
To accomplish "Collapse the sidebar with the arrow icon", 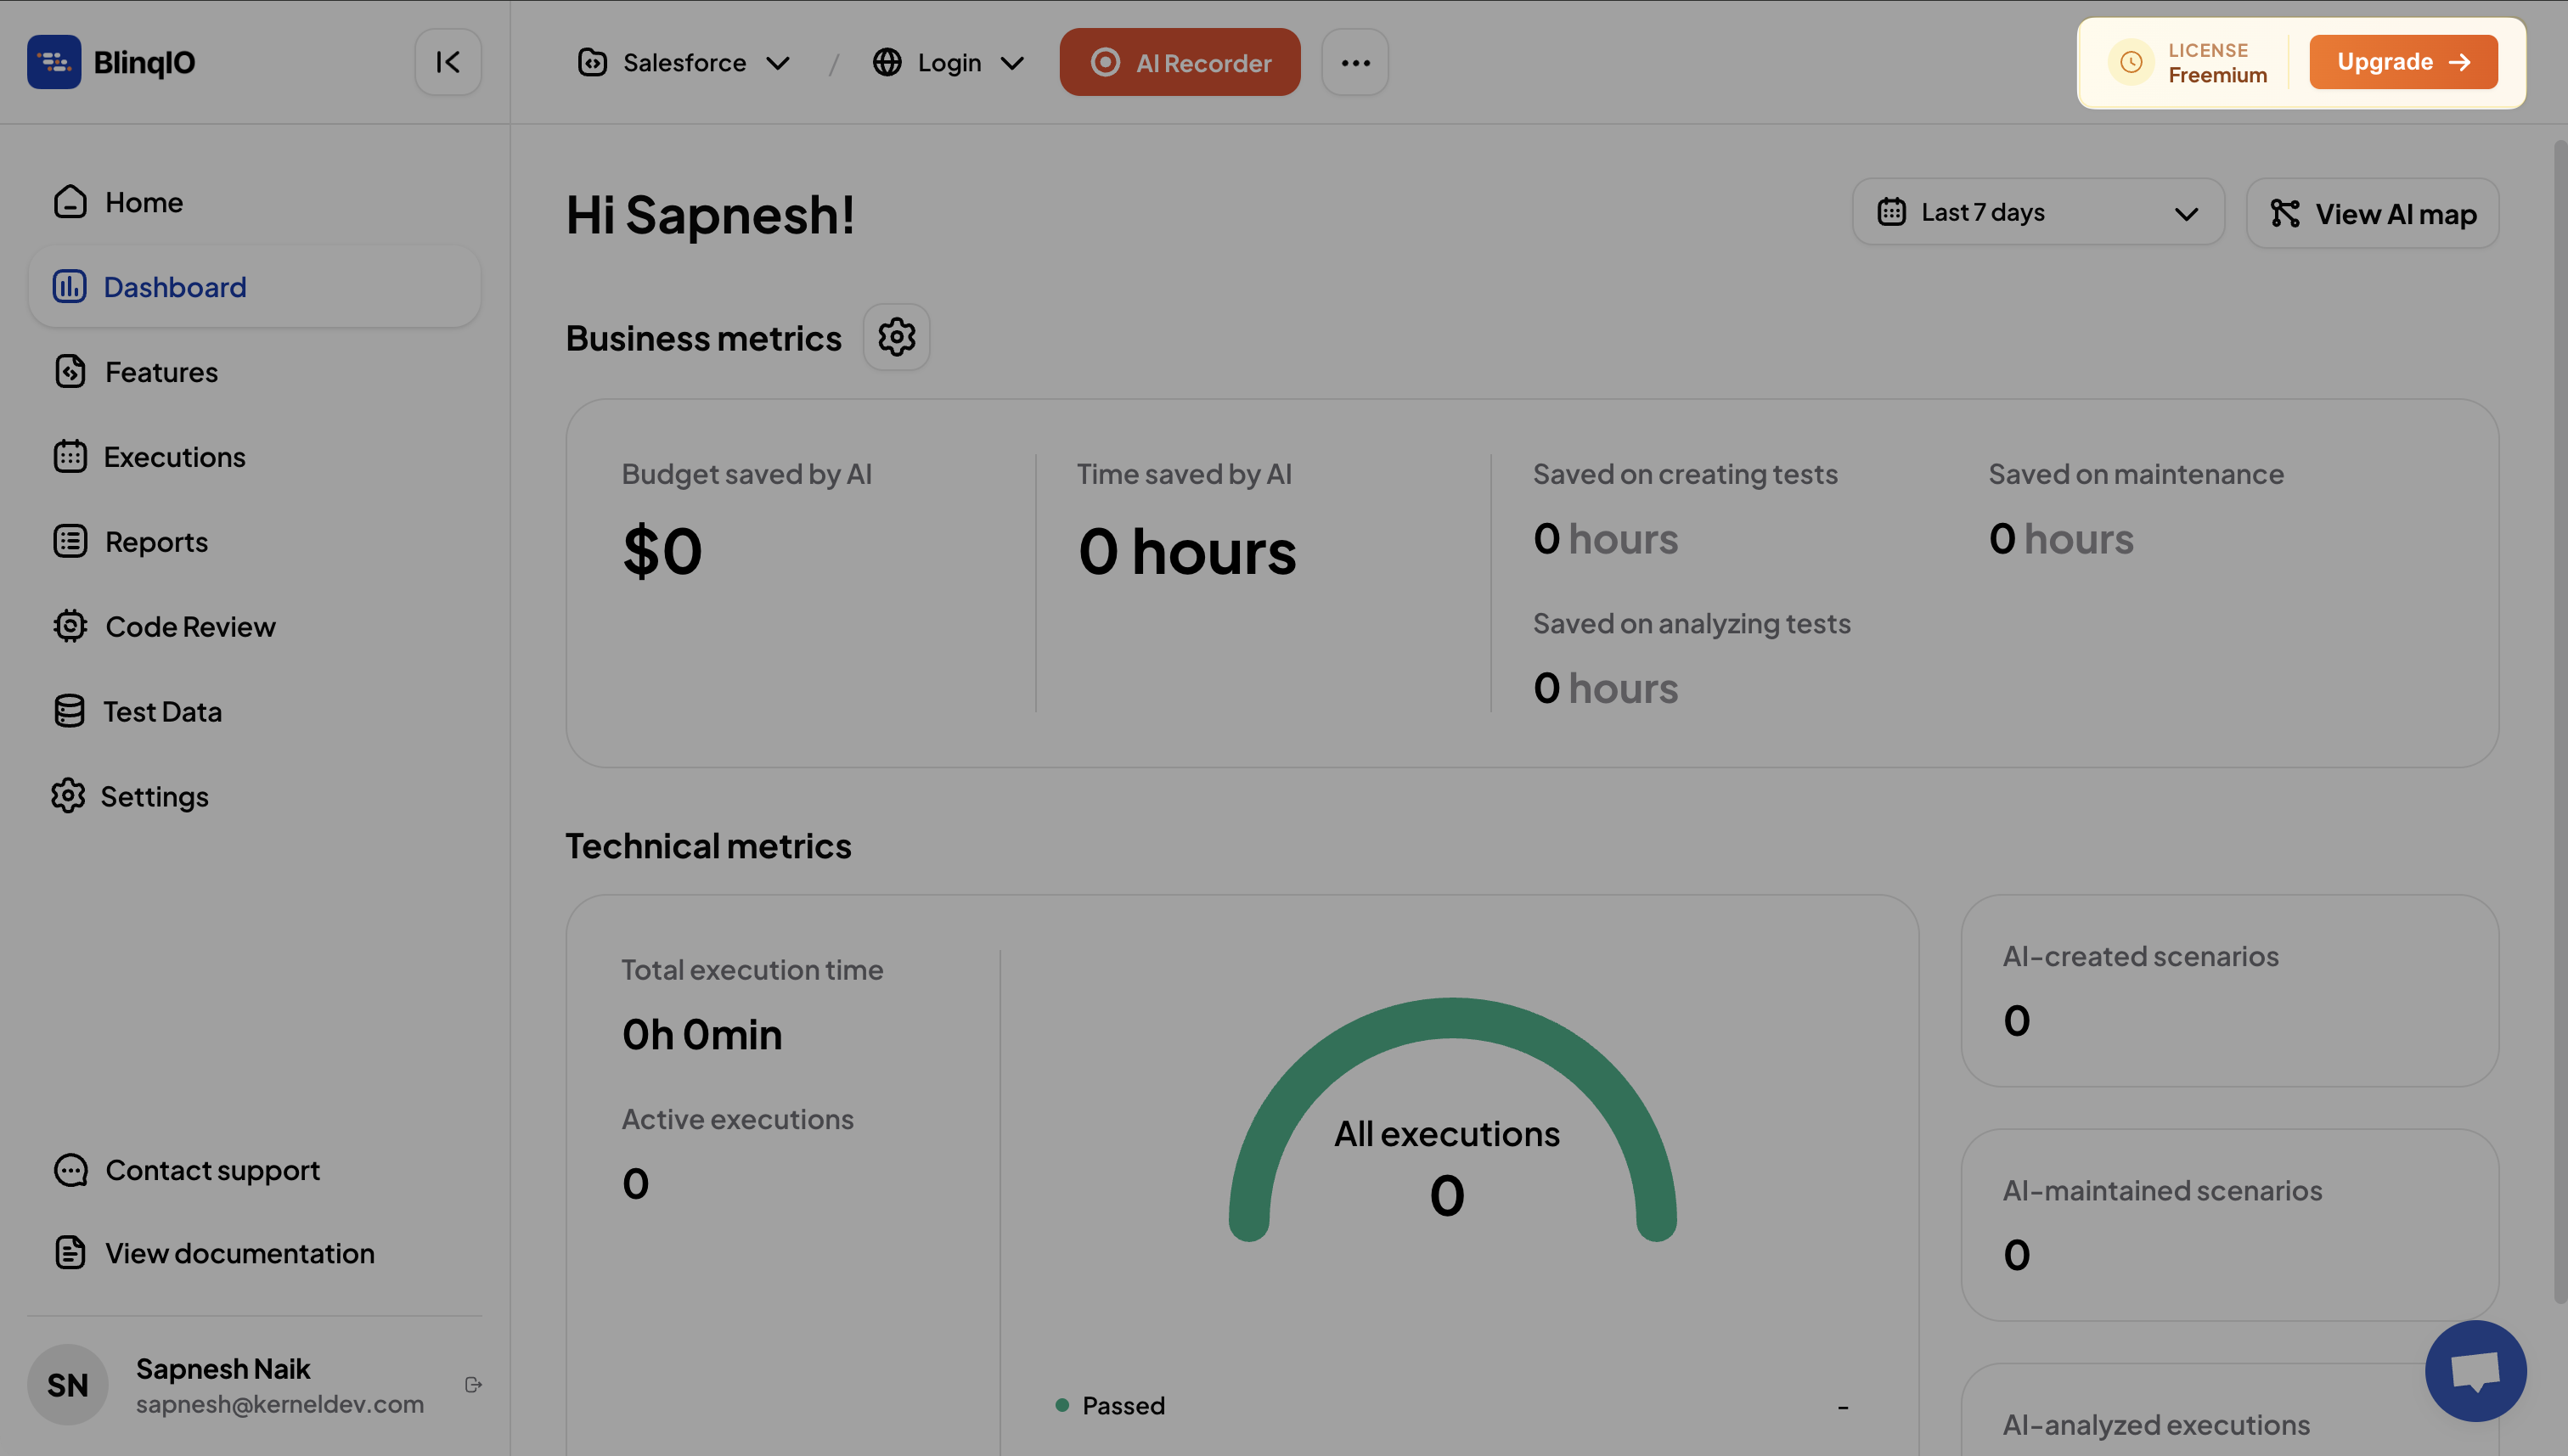I will (x=448, y=62).
